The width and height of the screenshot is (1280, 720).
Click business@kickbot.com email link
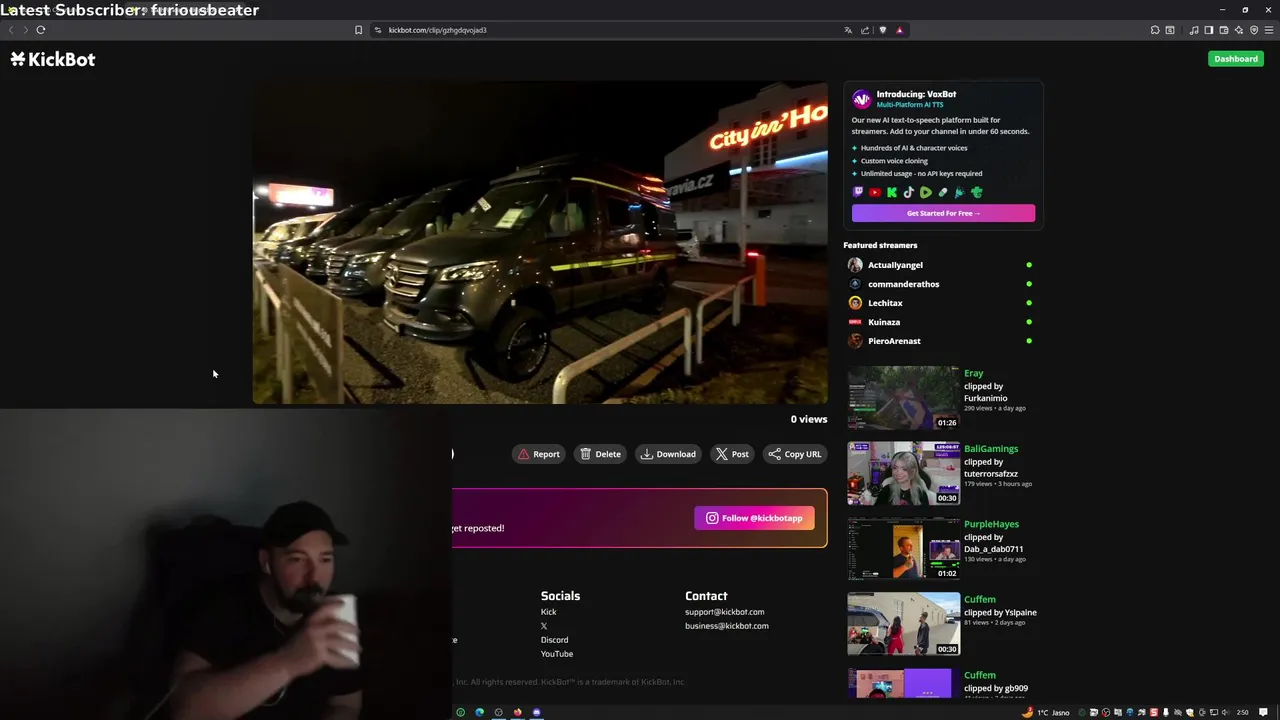coord(727,626)
